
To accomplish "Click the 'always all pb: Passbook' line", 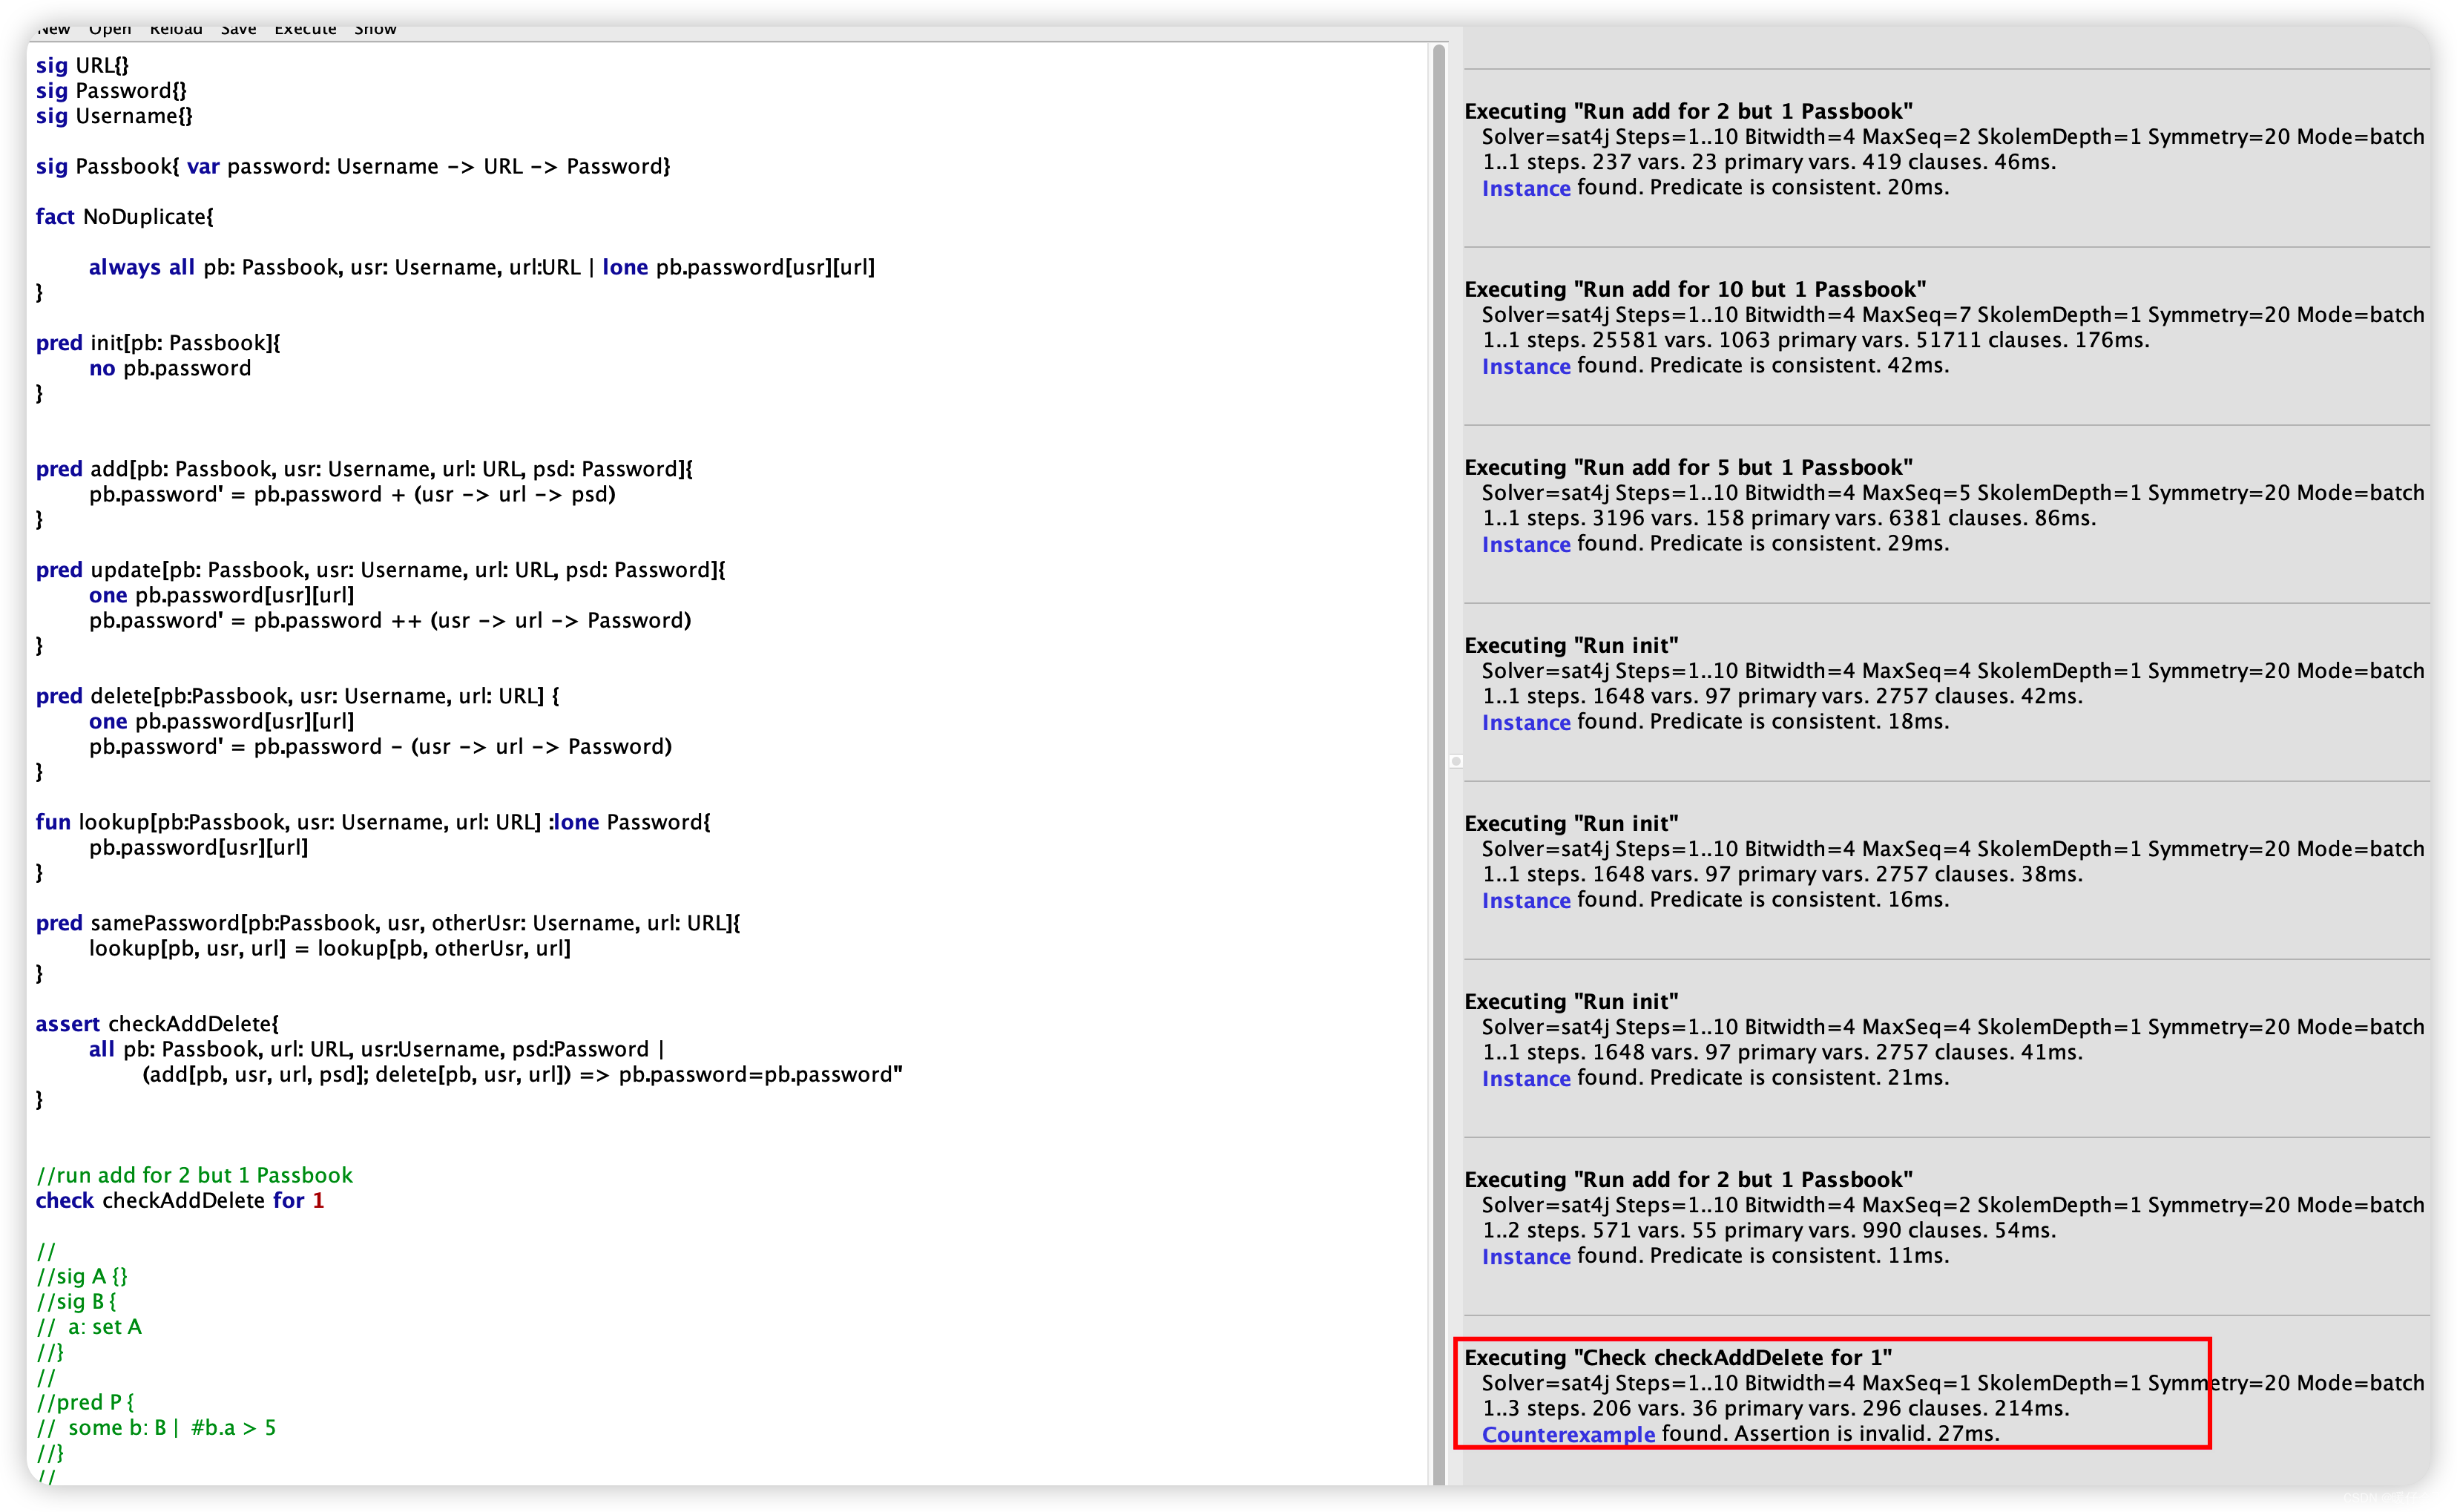I will [x=482, y=267].
